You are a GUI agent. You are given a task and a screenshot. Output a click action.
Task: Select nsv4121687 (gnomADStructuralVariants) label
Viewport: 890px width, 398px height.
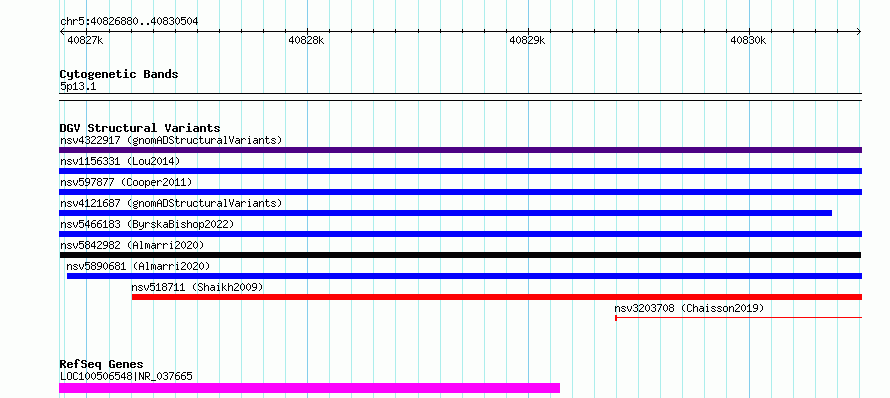point(171,203)
